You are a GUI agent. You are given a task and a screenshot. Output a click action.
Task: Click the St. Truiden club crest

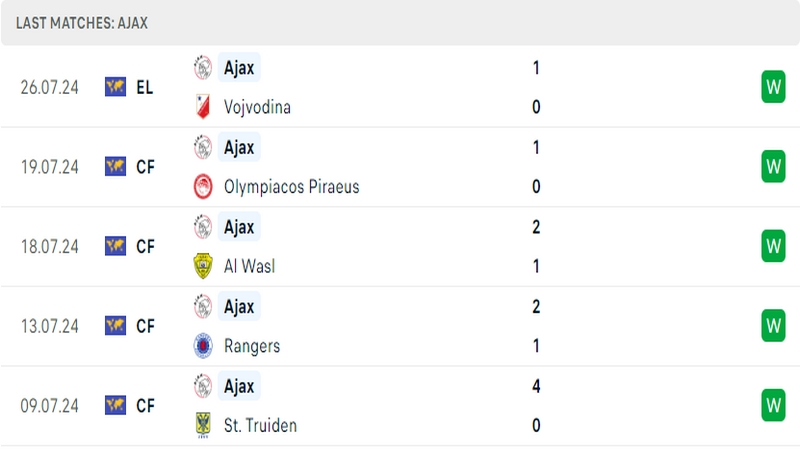[203, 426]
